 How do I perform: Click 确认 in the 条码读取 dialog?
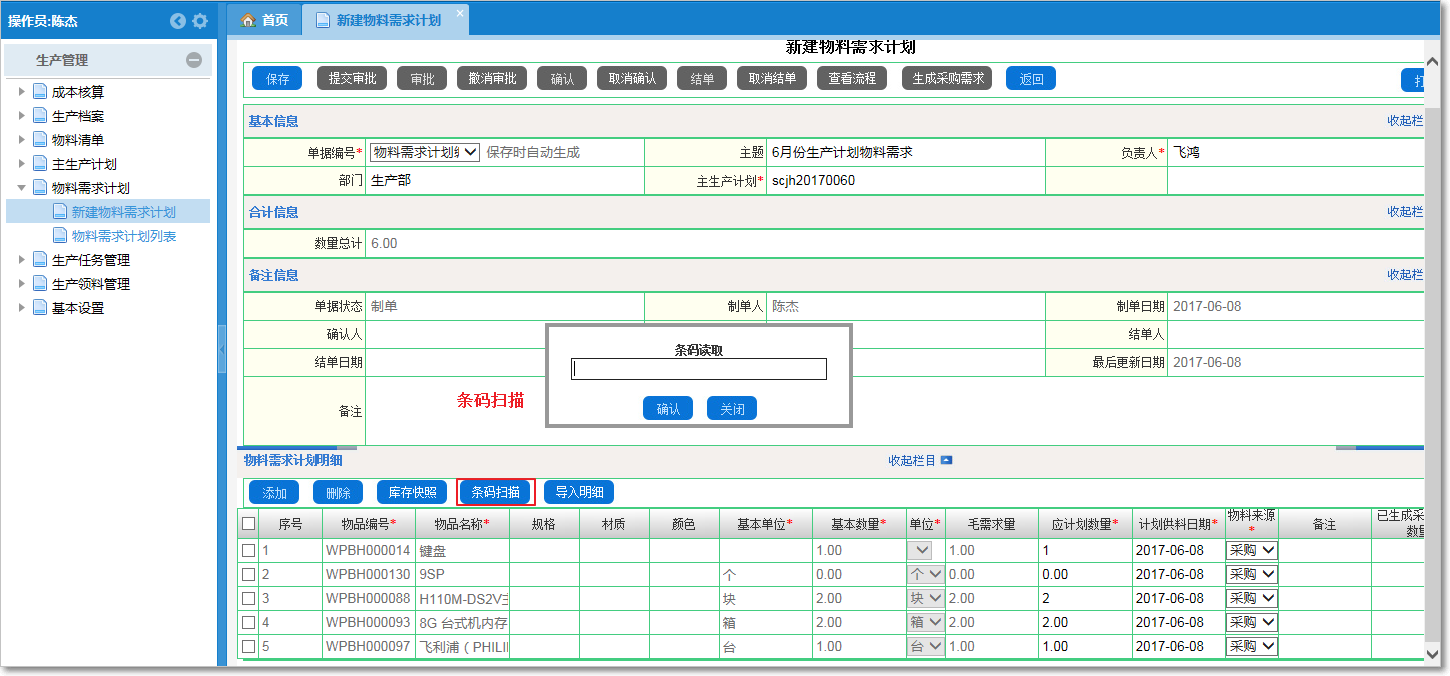coord(668,407)
